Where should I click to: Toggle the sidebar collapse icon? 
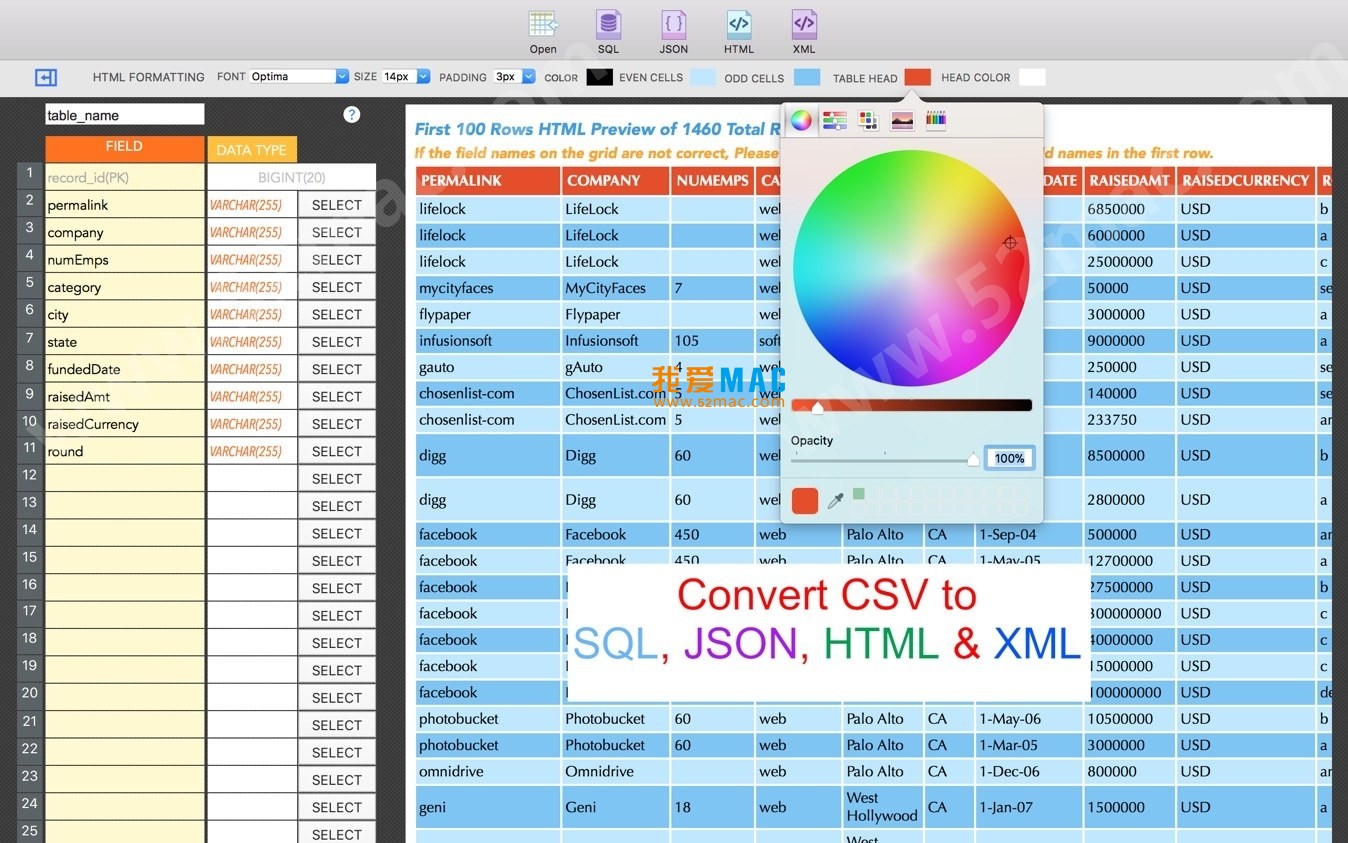46,77
